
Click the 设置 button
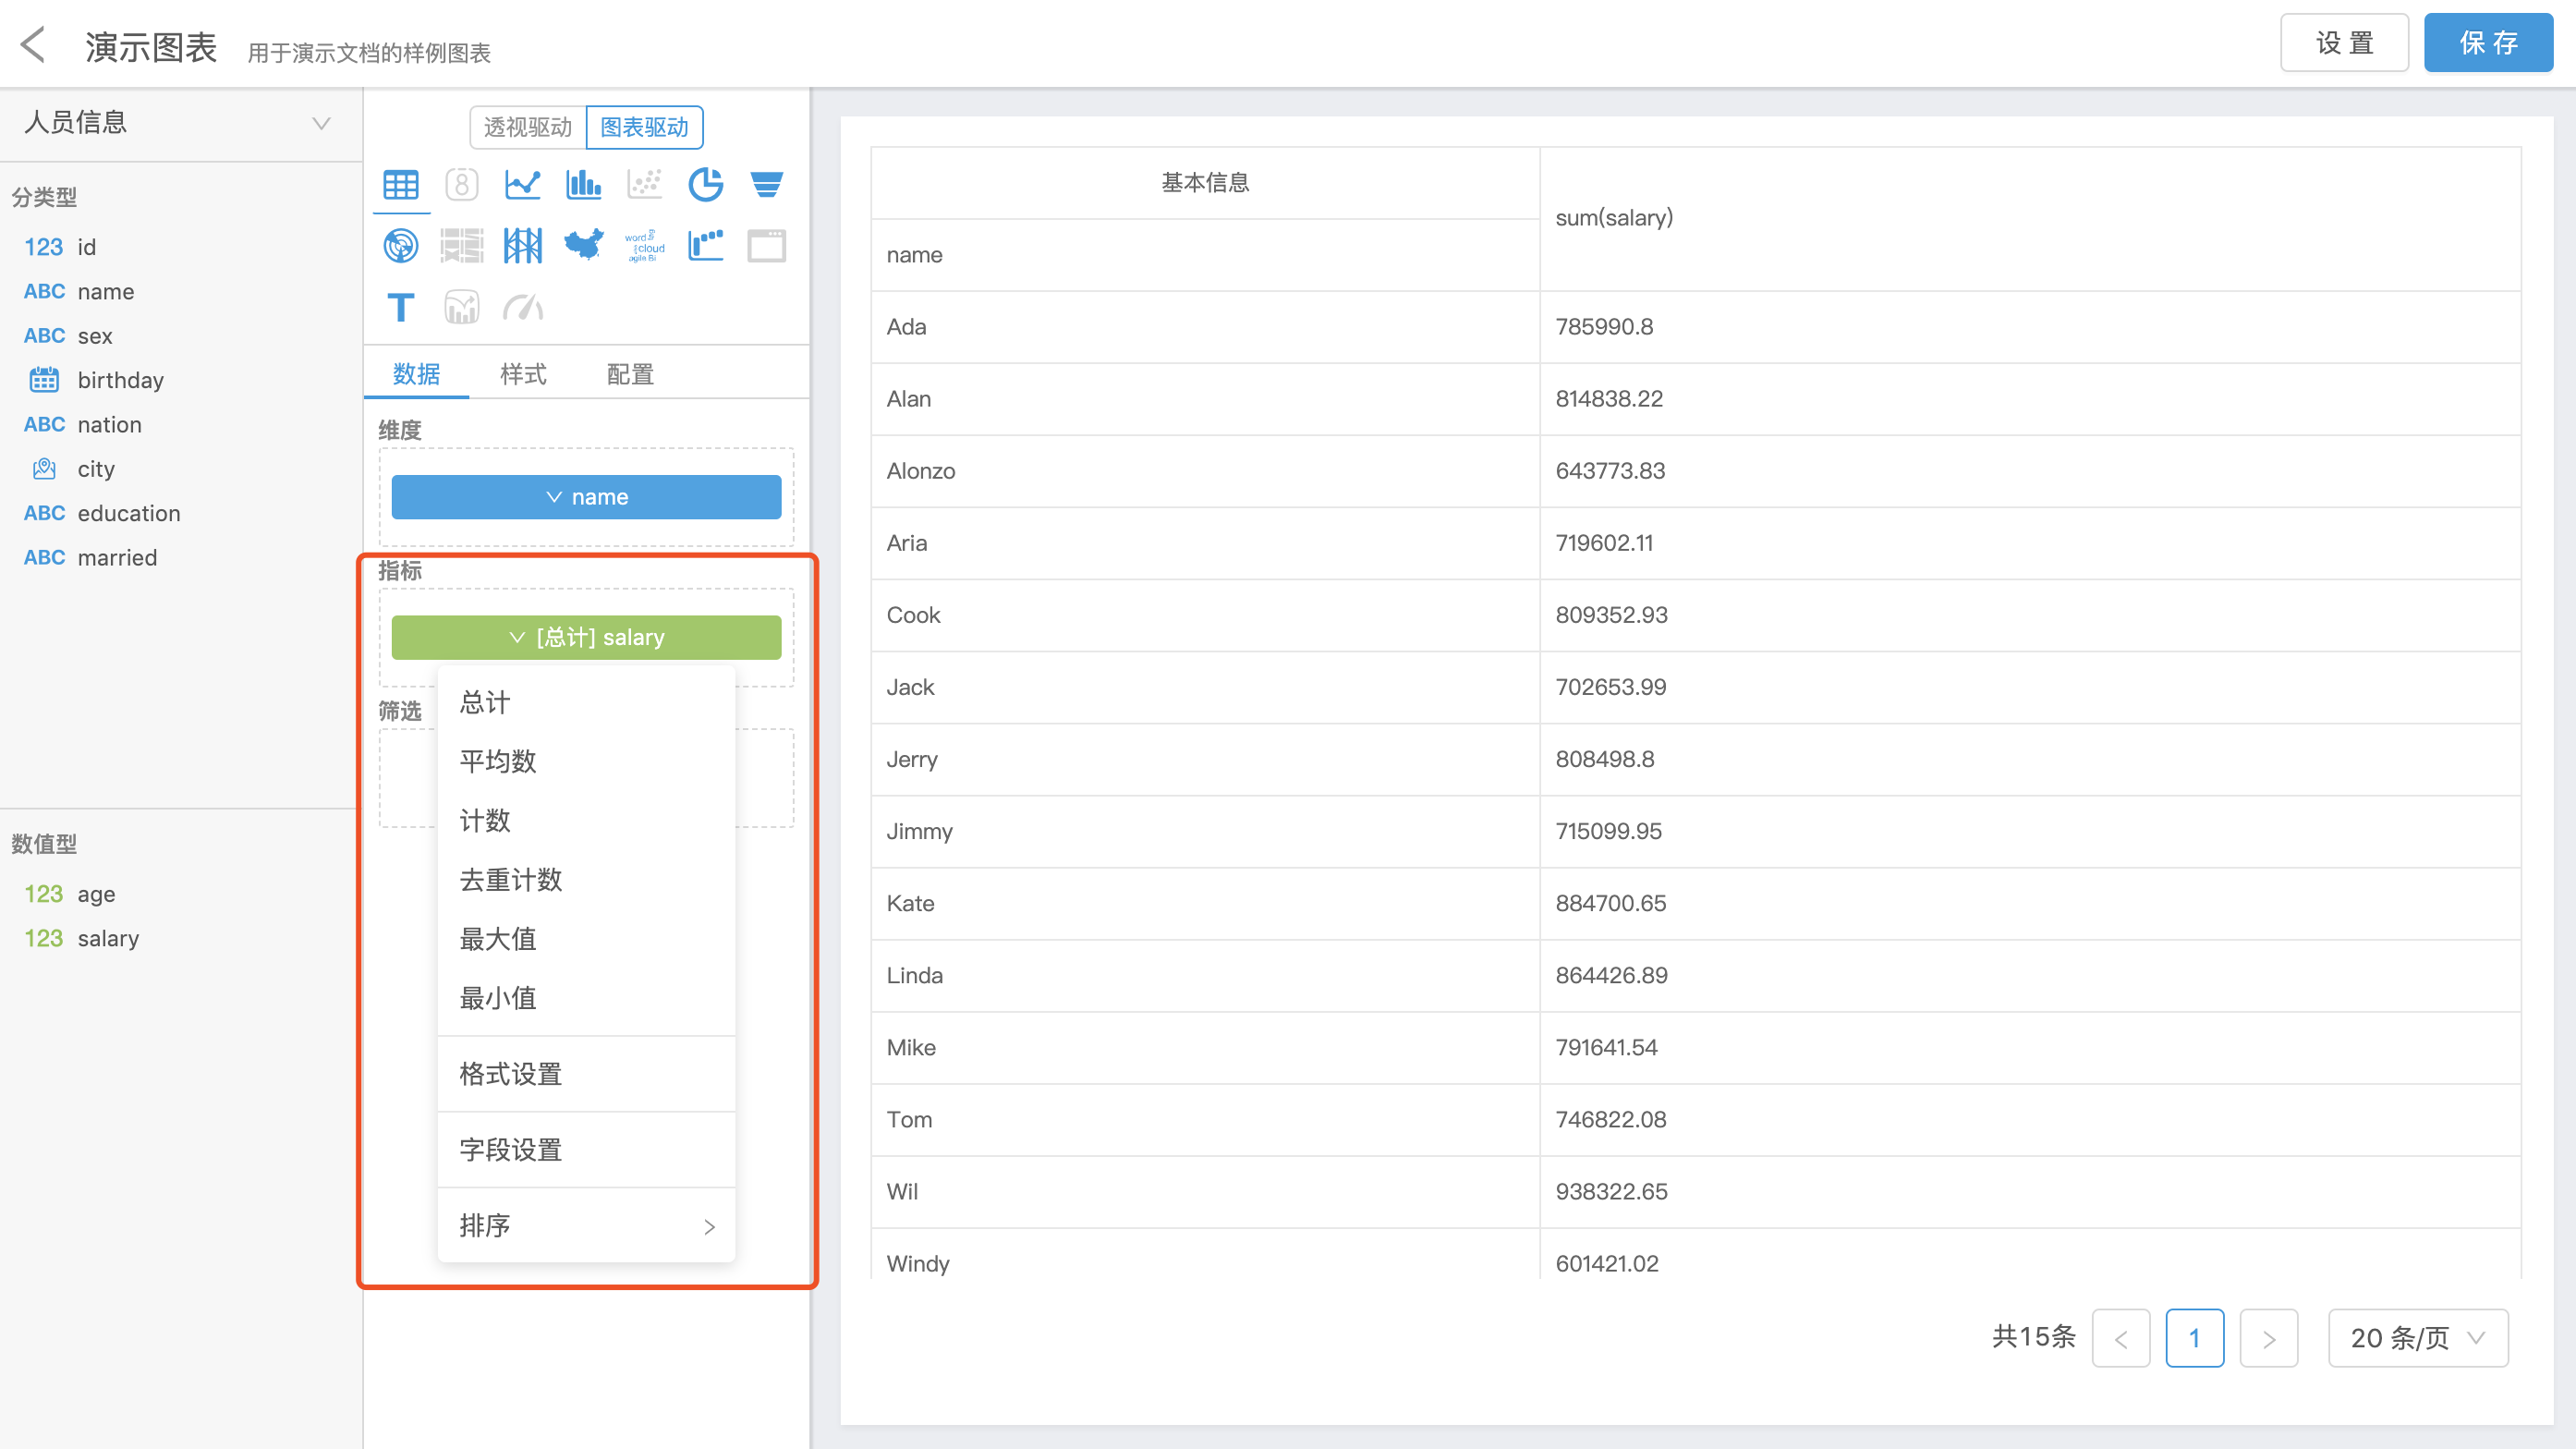click(x=2343, y=43)
